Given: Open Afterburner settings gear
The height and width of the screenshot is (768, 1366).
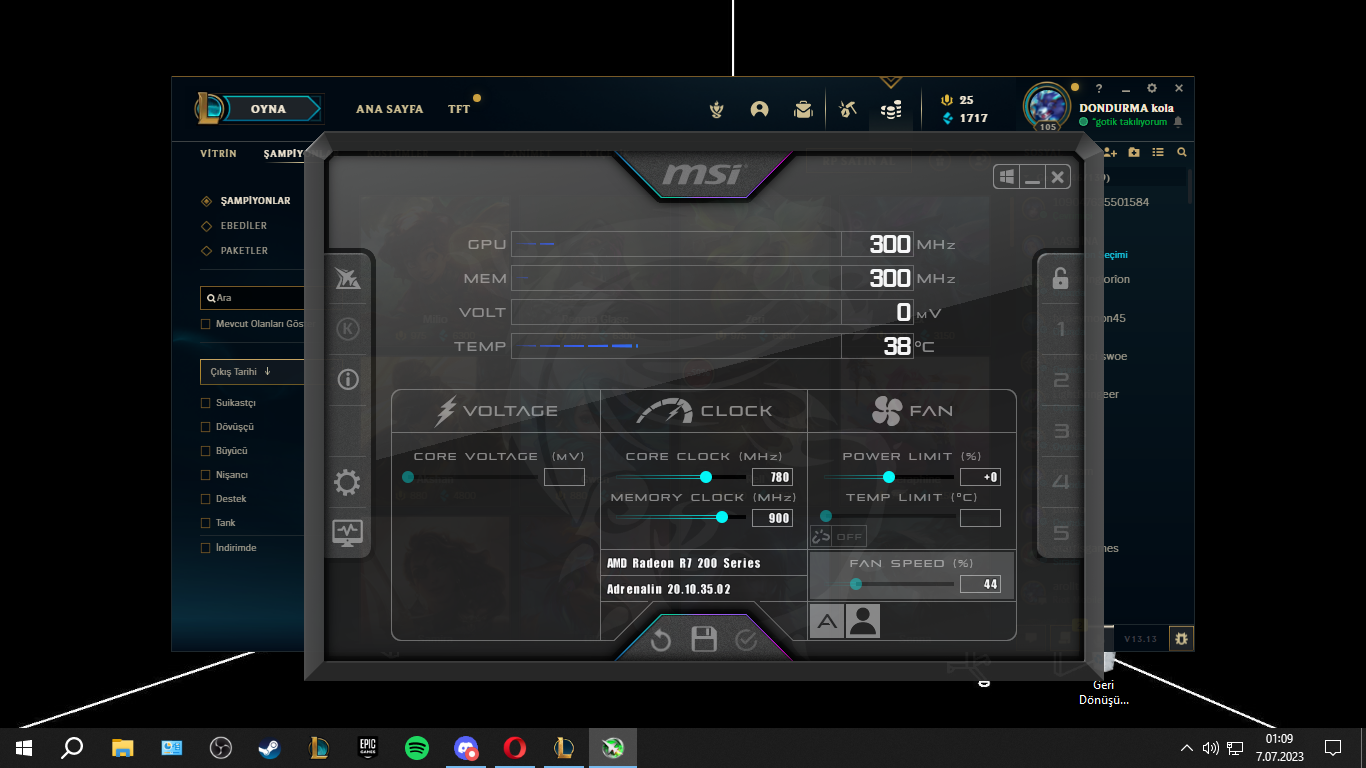Looking at the screenshot, I should pyautogui.click(x=347, y=483).
